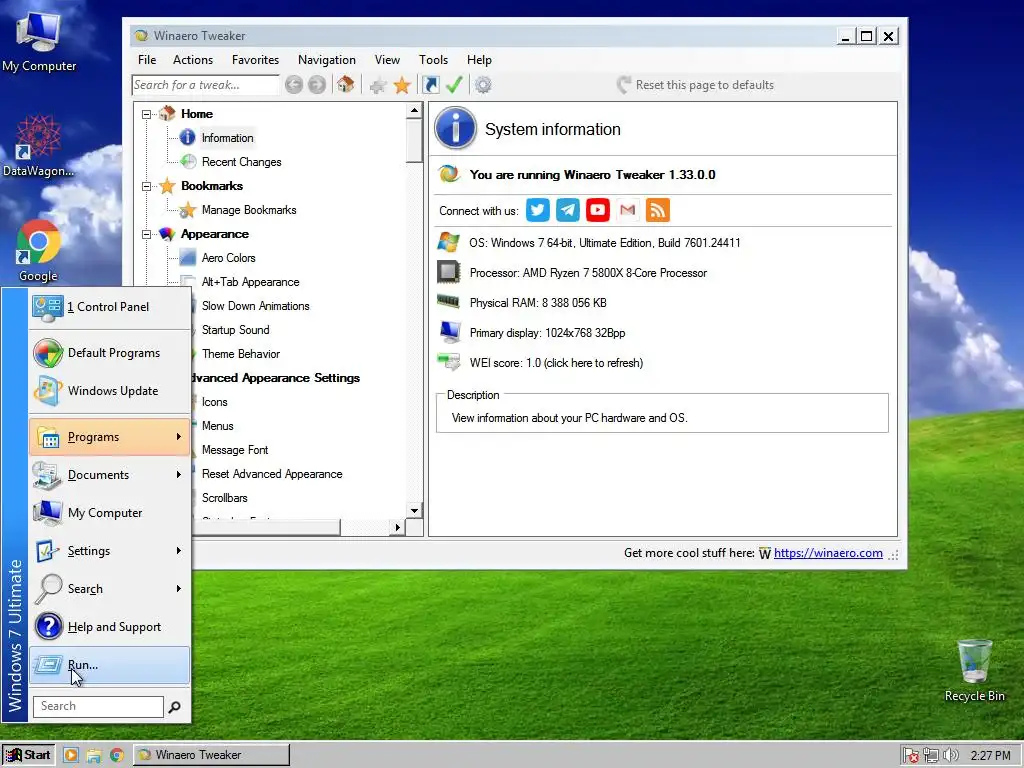Open file explorer from quick launch bar
This screenshot has height=768, width=1024.
94,755
